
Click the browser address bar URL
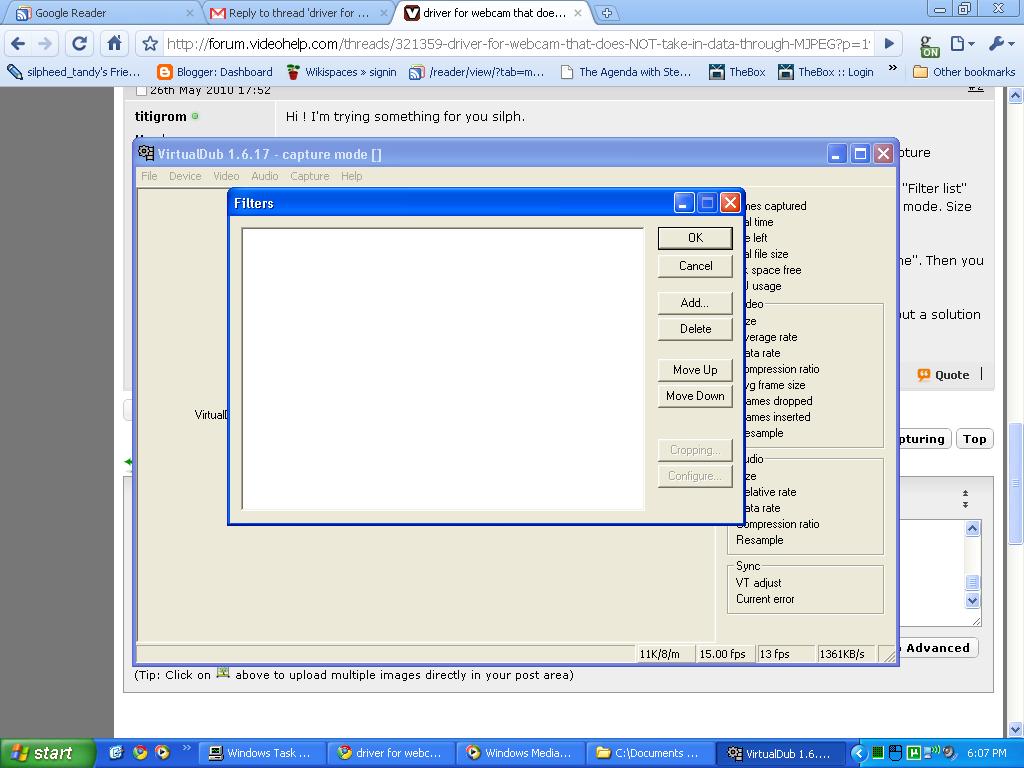pos(518,44)
